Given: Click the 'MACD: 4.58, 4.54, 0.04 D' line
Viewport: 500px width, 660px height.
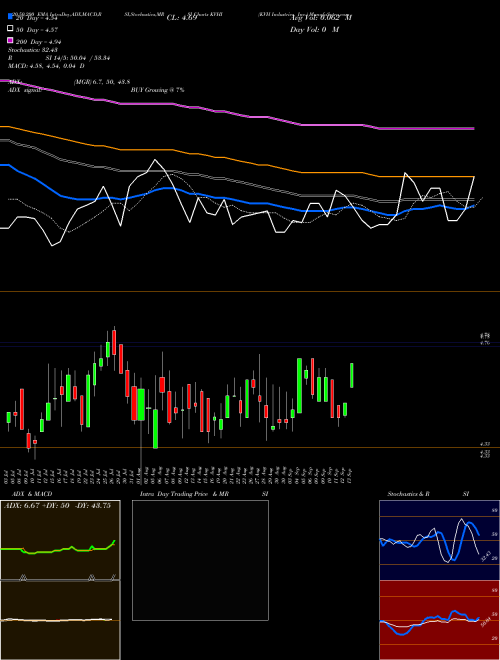Looking at the screenshot, I should 46,66.
